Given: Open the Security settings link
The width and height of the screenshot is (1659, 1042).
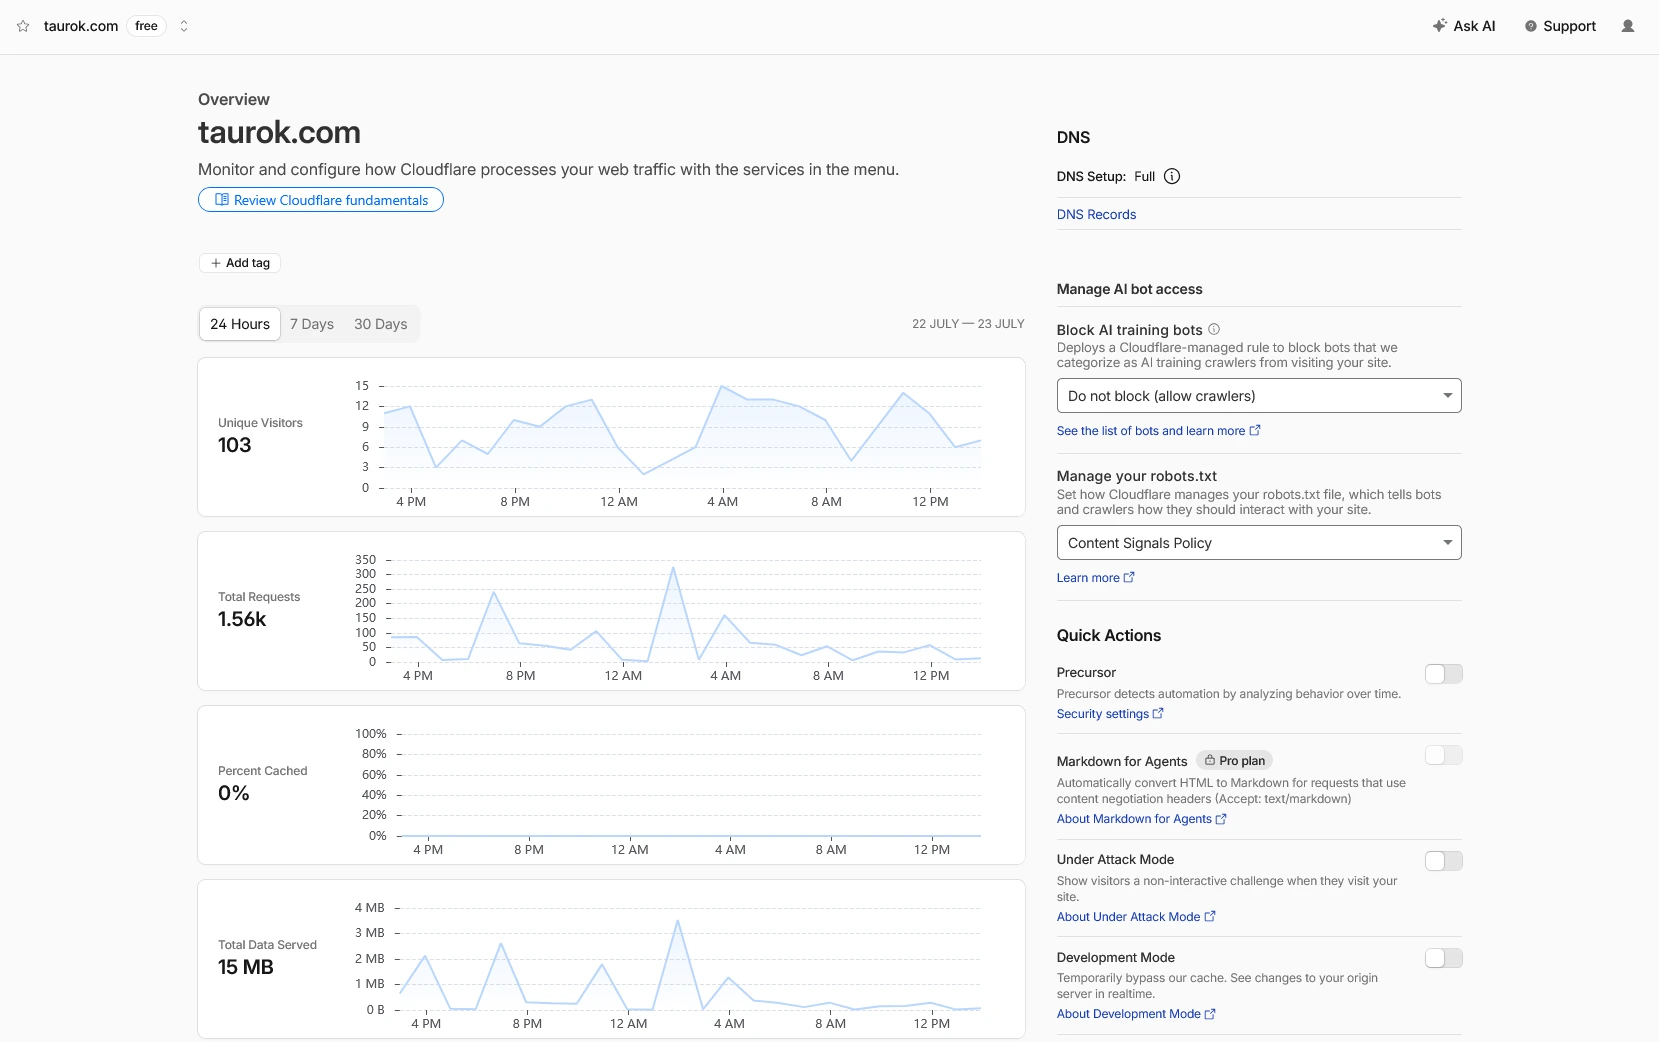Looking at the screenshot, I should 1110,714.
